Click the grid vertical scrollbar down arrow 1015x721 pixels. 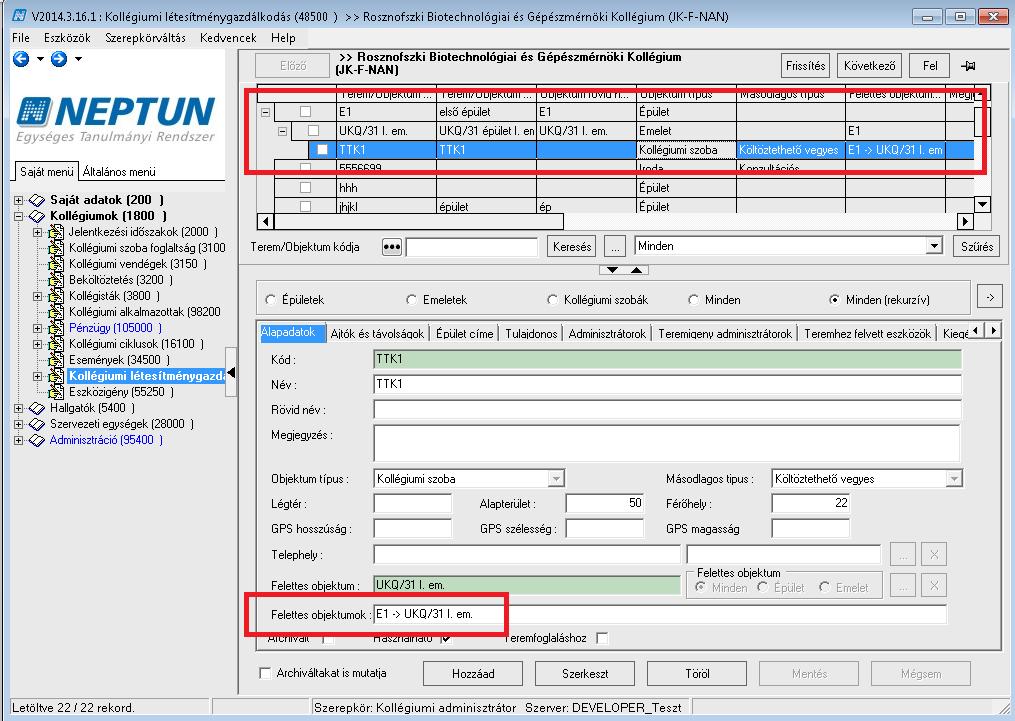tap(983, 205)
